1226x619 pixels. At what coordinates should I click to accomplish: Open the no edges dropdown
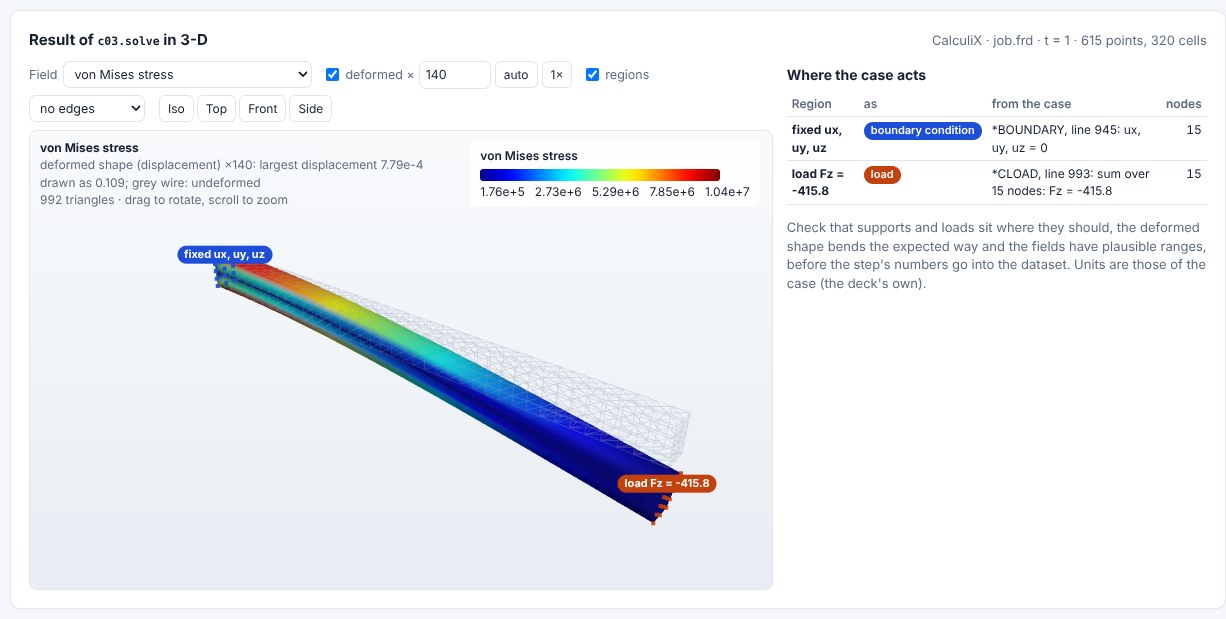[x=87, y=108]
